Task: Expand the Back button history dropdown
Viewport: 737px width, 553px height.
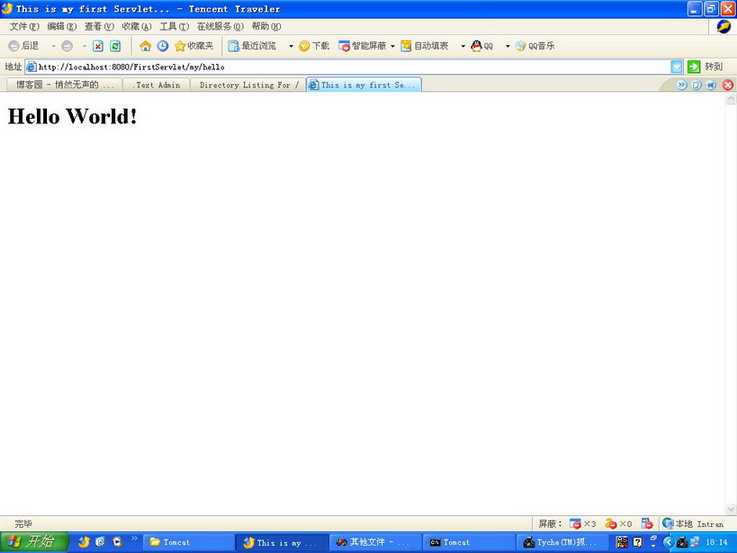Action: click(54, 46)
